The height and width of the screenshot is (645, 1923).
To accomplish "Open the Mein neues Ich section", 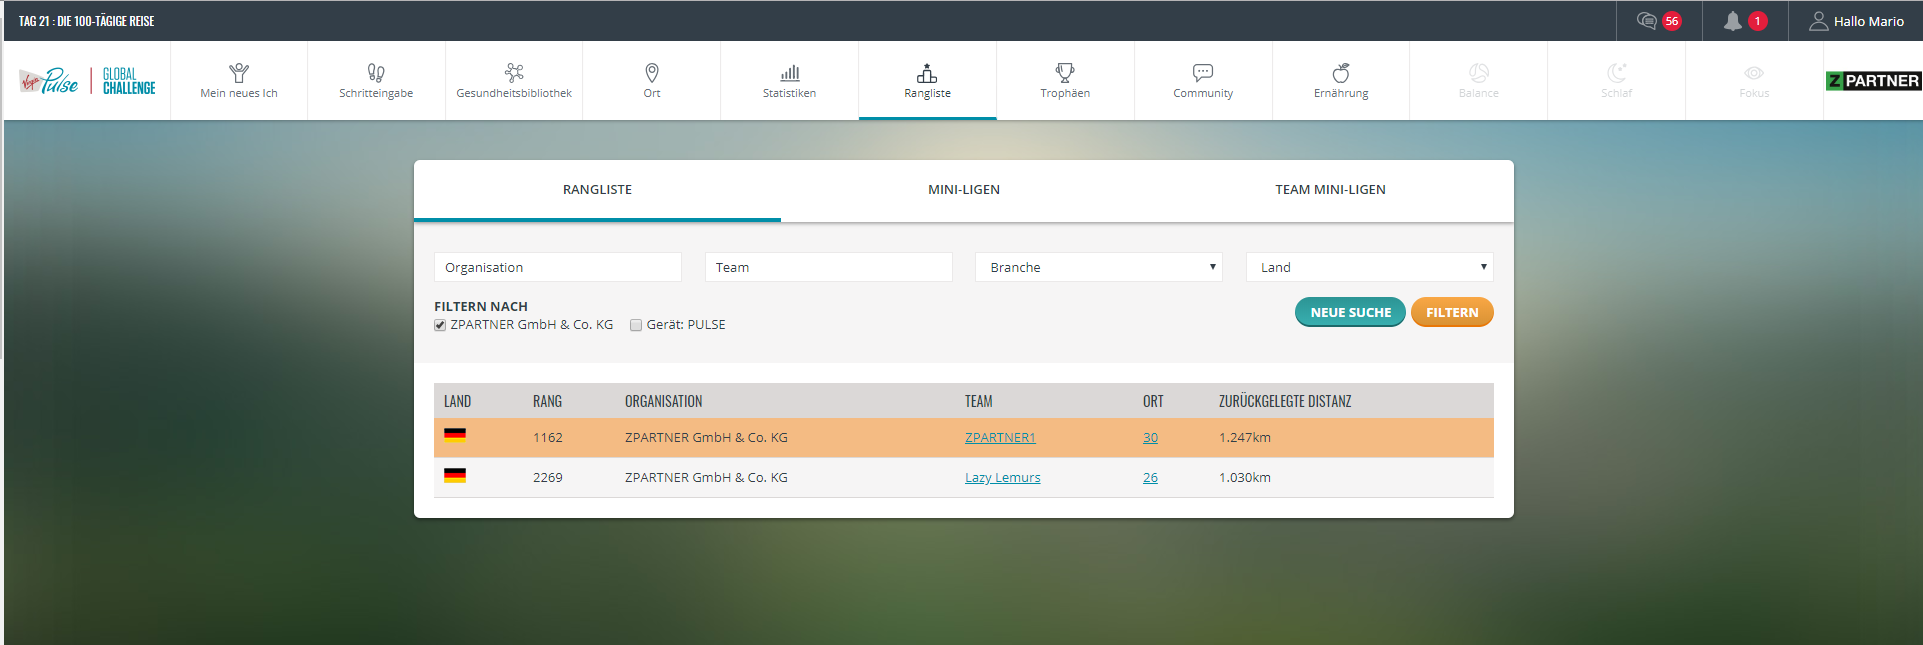I will pos(238,81).
